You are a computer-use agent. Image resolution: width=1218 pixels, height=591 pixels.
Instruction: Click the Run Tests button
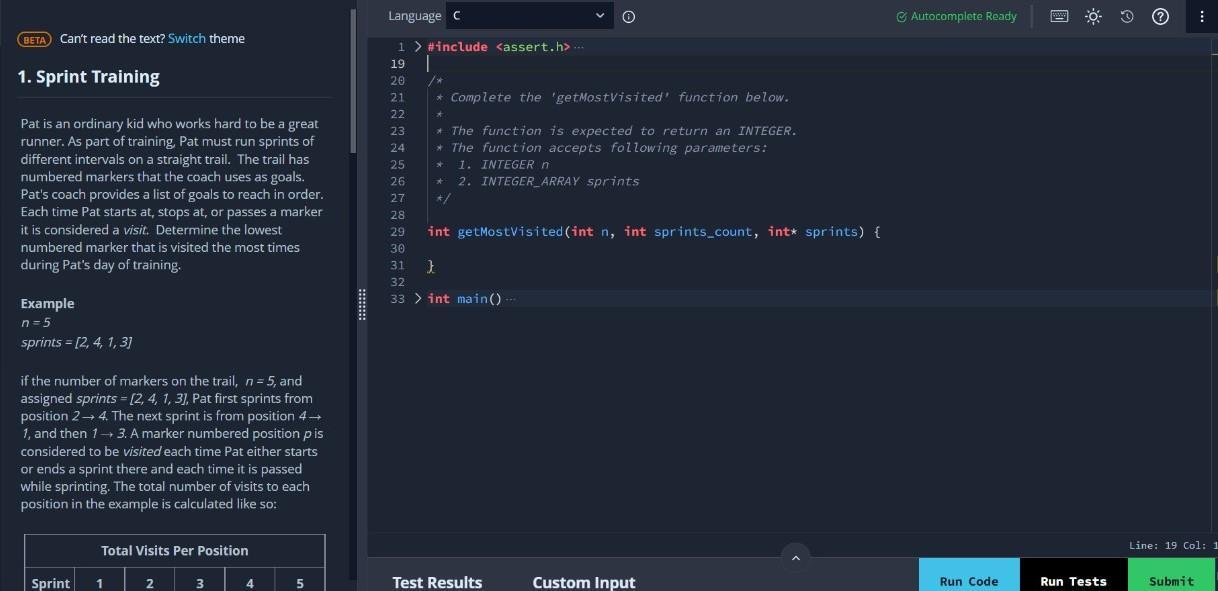click(1073, 580)
